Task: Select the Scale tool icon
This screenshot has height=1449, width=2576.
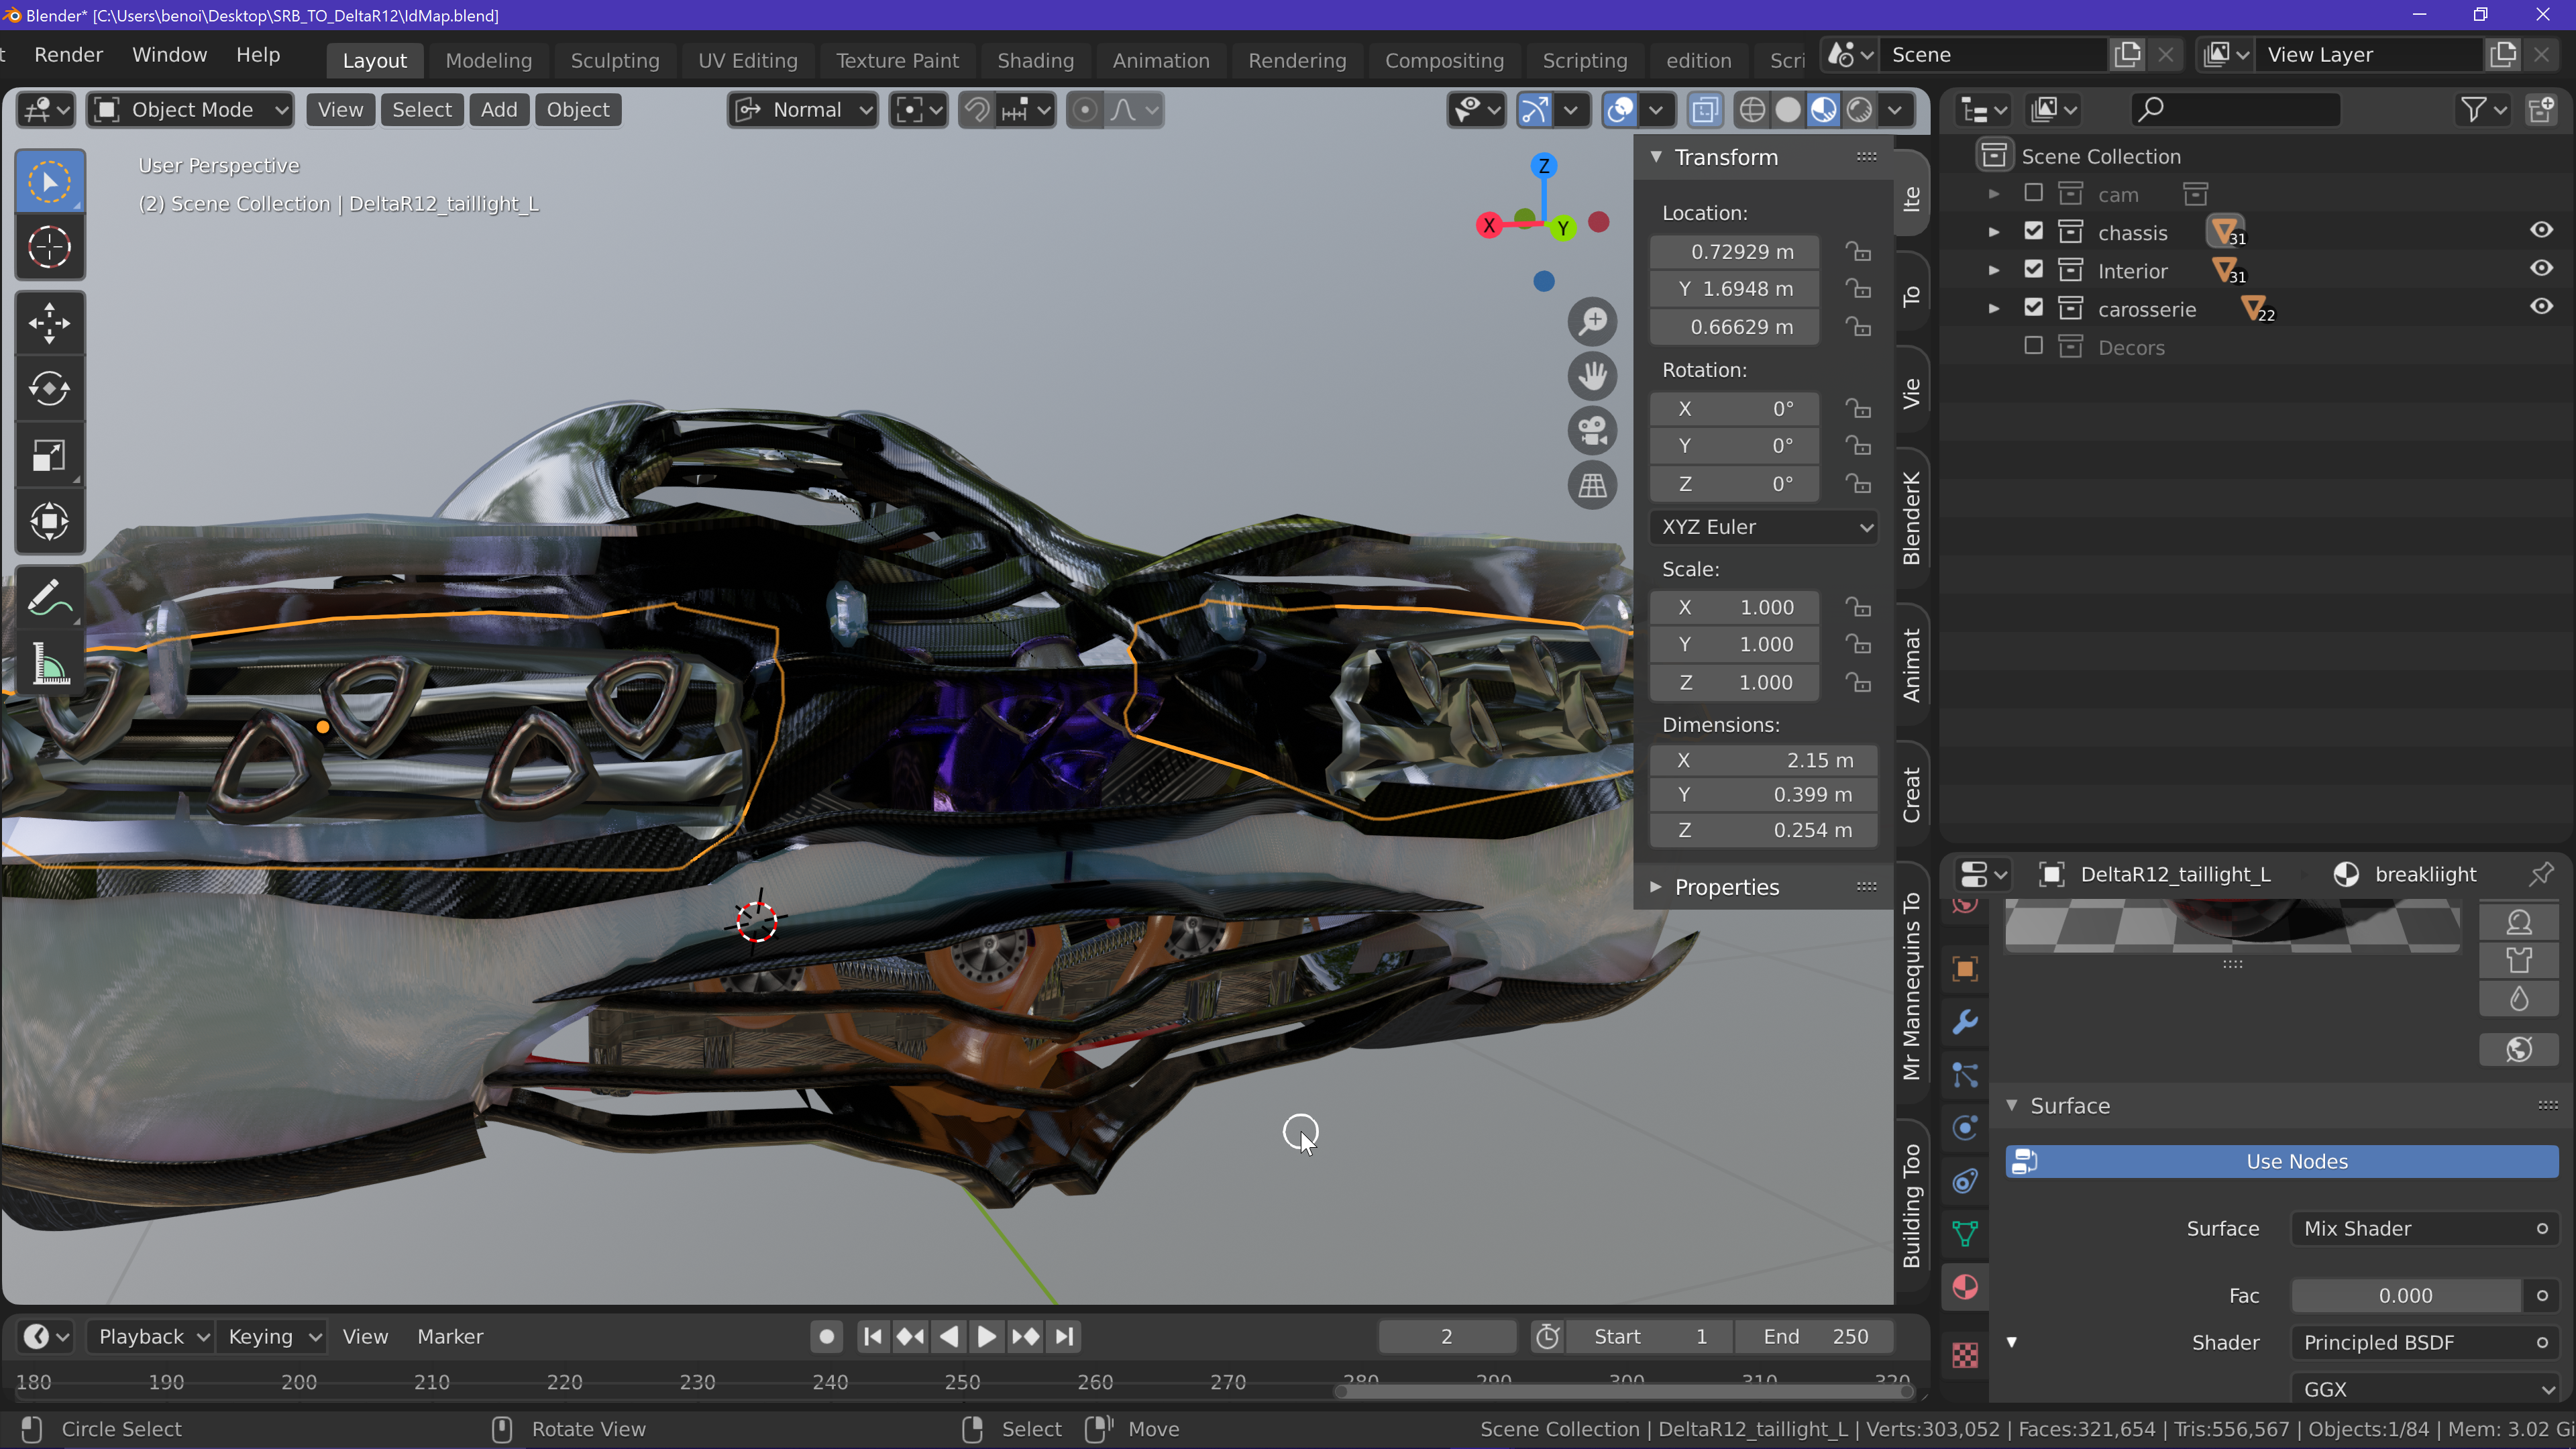Action: pyautogui.click(x=49, y=456)
